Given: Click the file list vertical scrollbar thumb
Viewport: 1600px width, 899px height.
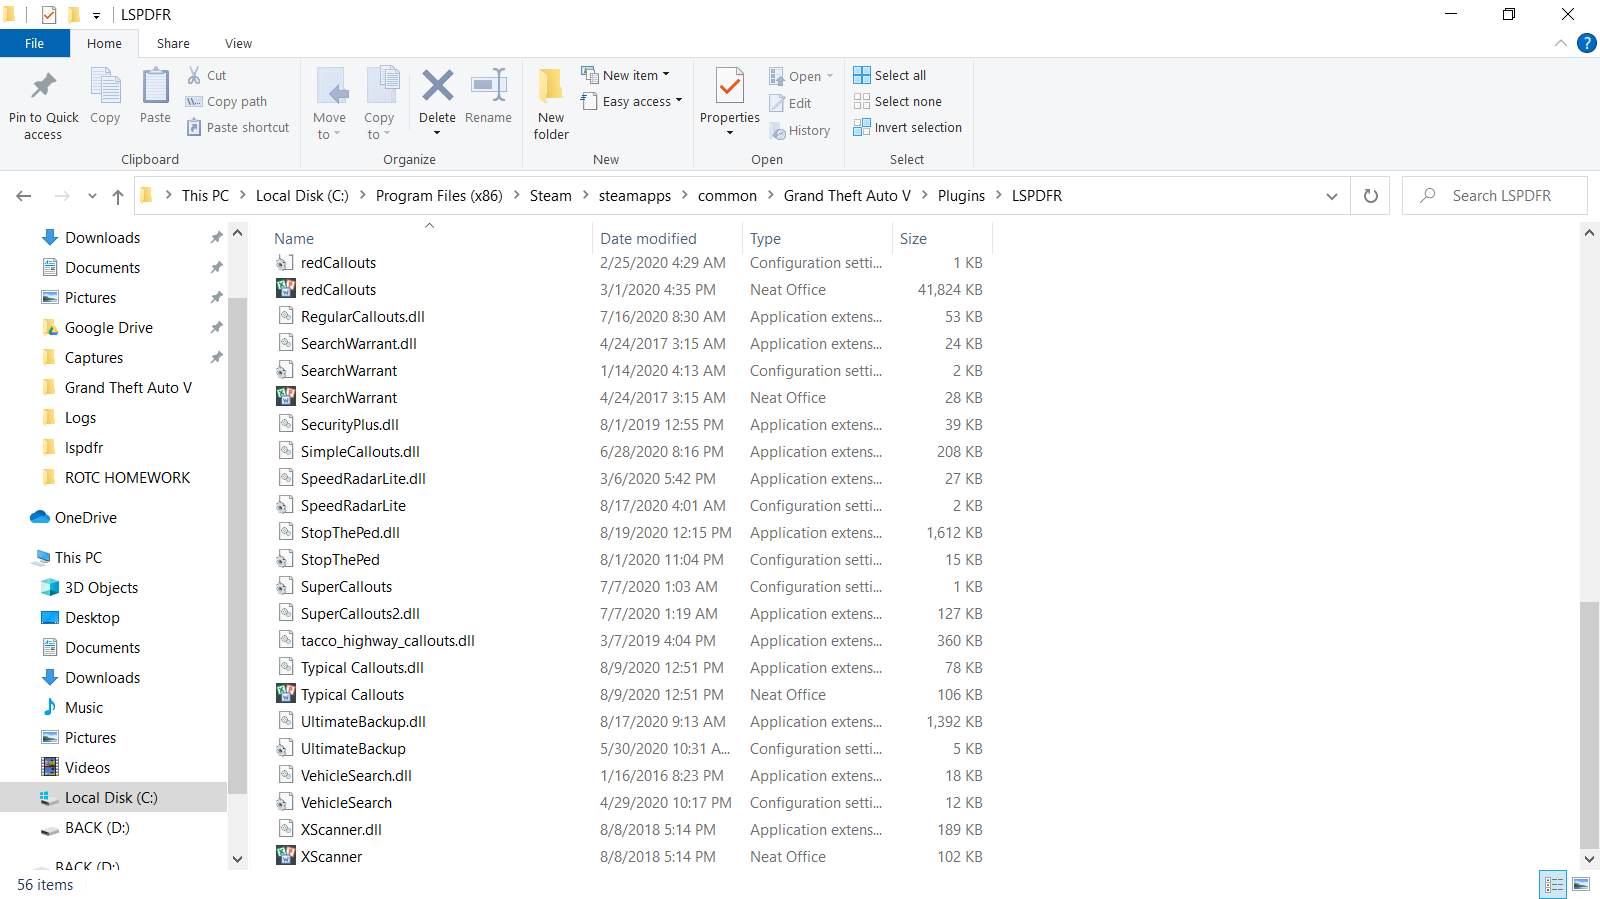Looking at the screenshot, I should tap(1589, 724).
